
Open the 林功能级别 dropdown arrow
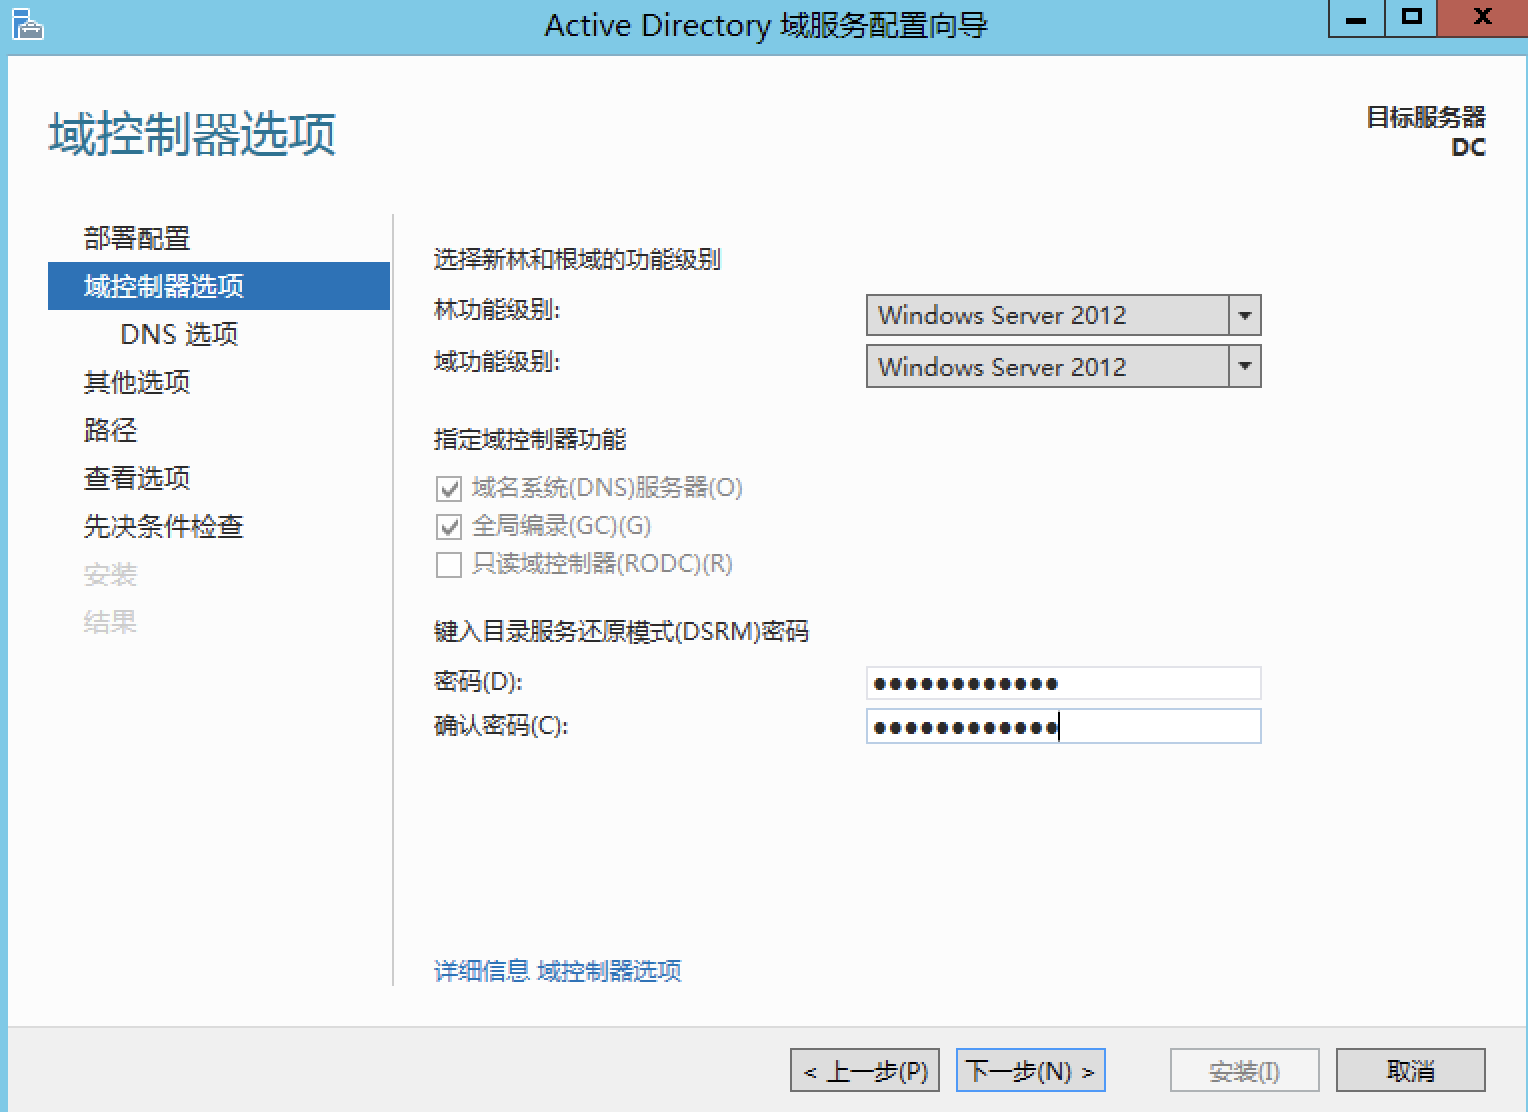coord(1244,315)
